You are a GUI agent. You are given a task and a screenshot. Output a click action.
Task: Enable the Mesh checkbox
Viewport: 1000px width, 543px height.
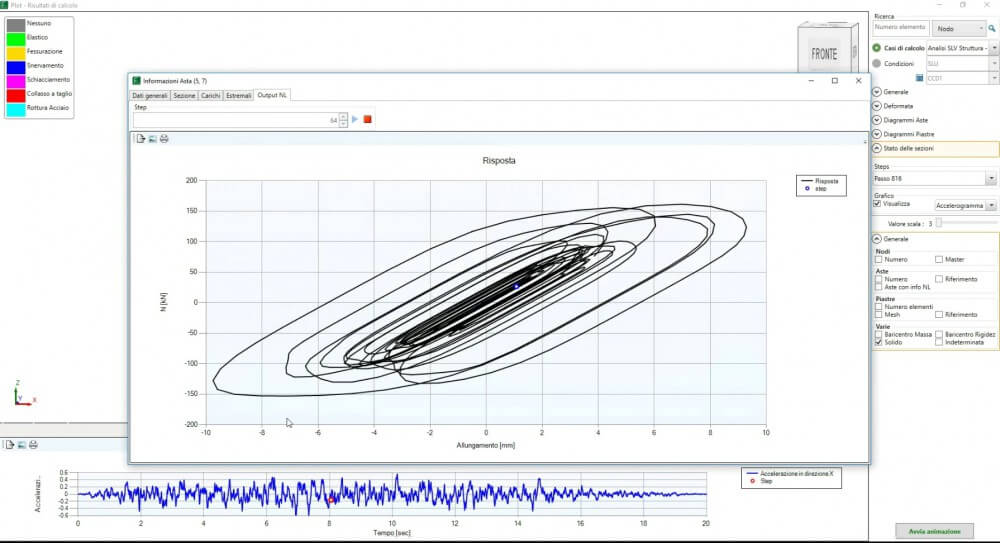[x=879, y=315]
